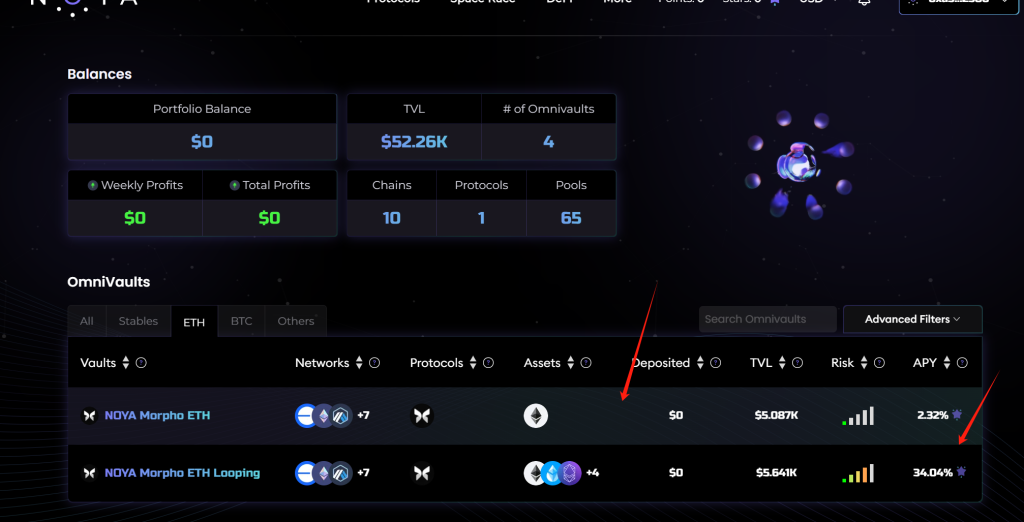The image size is (1024, 522).
Task: Open help icon beside Deposited header
Action: [716, 363]
